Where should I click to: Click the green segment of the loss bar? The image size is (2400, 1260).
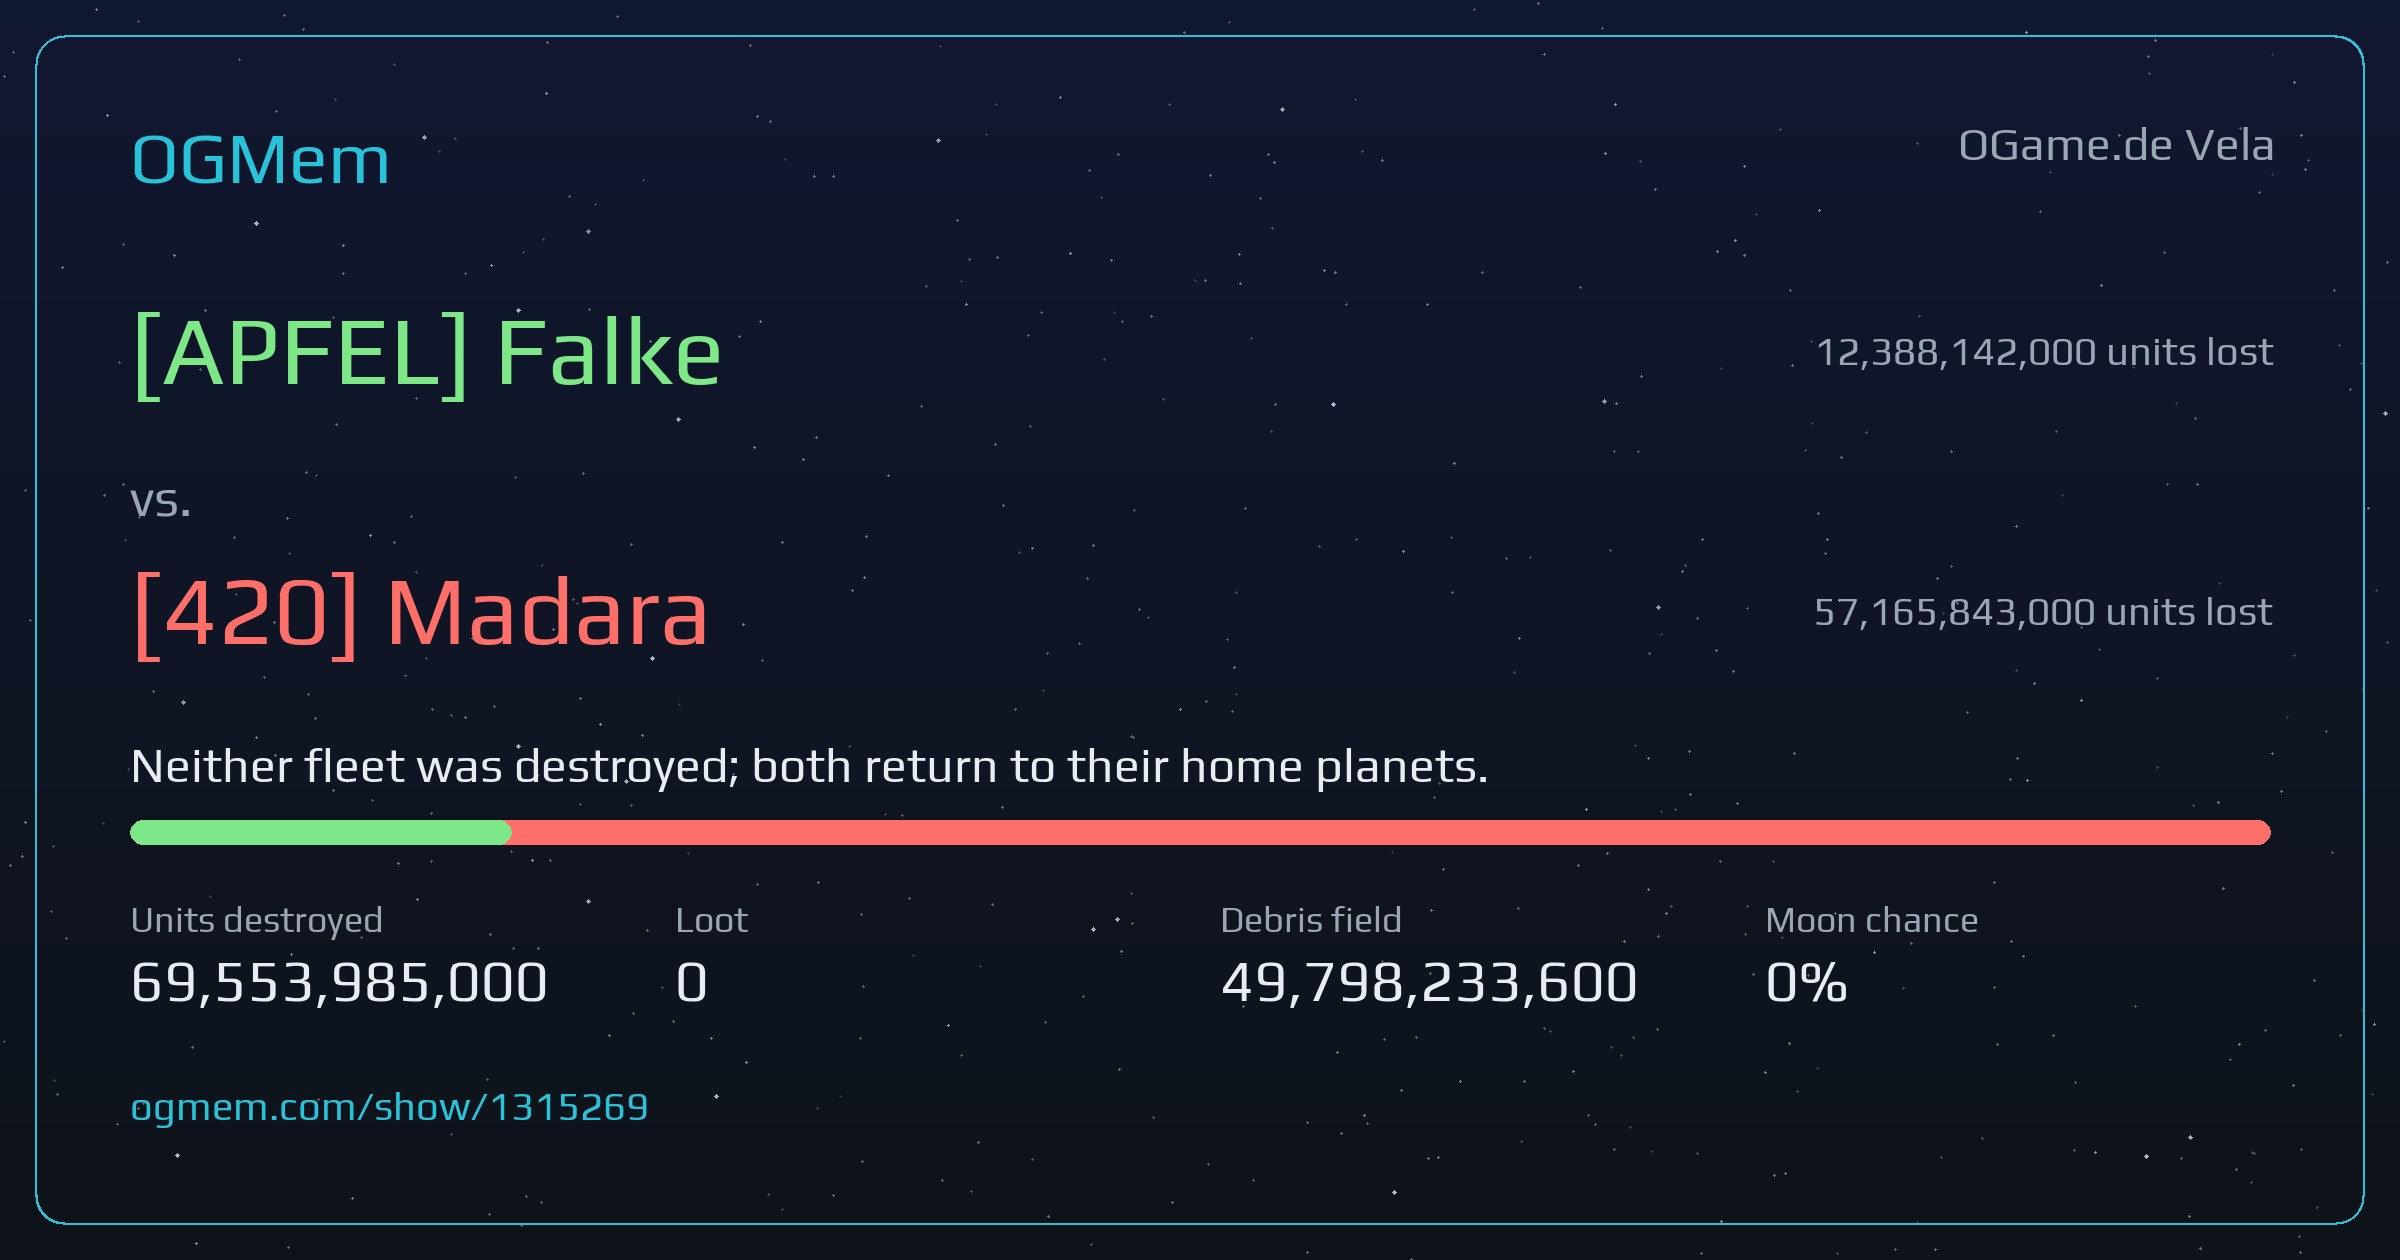pyautogui.click(x=321, y=832)
